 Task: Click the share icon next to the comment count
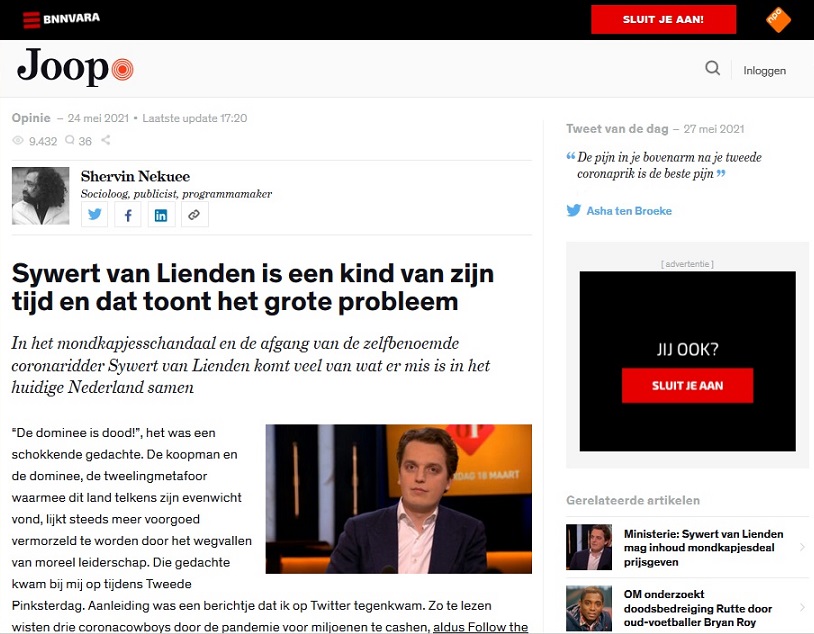tap(106, 140)
